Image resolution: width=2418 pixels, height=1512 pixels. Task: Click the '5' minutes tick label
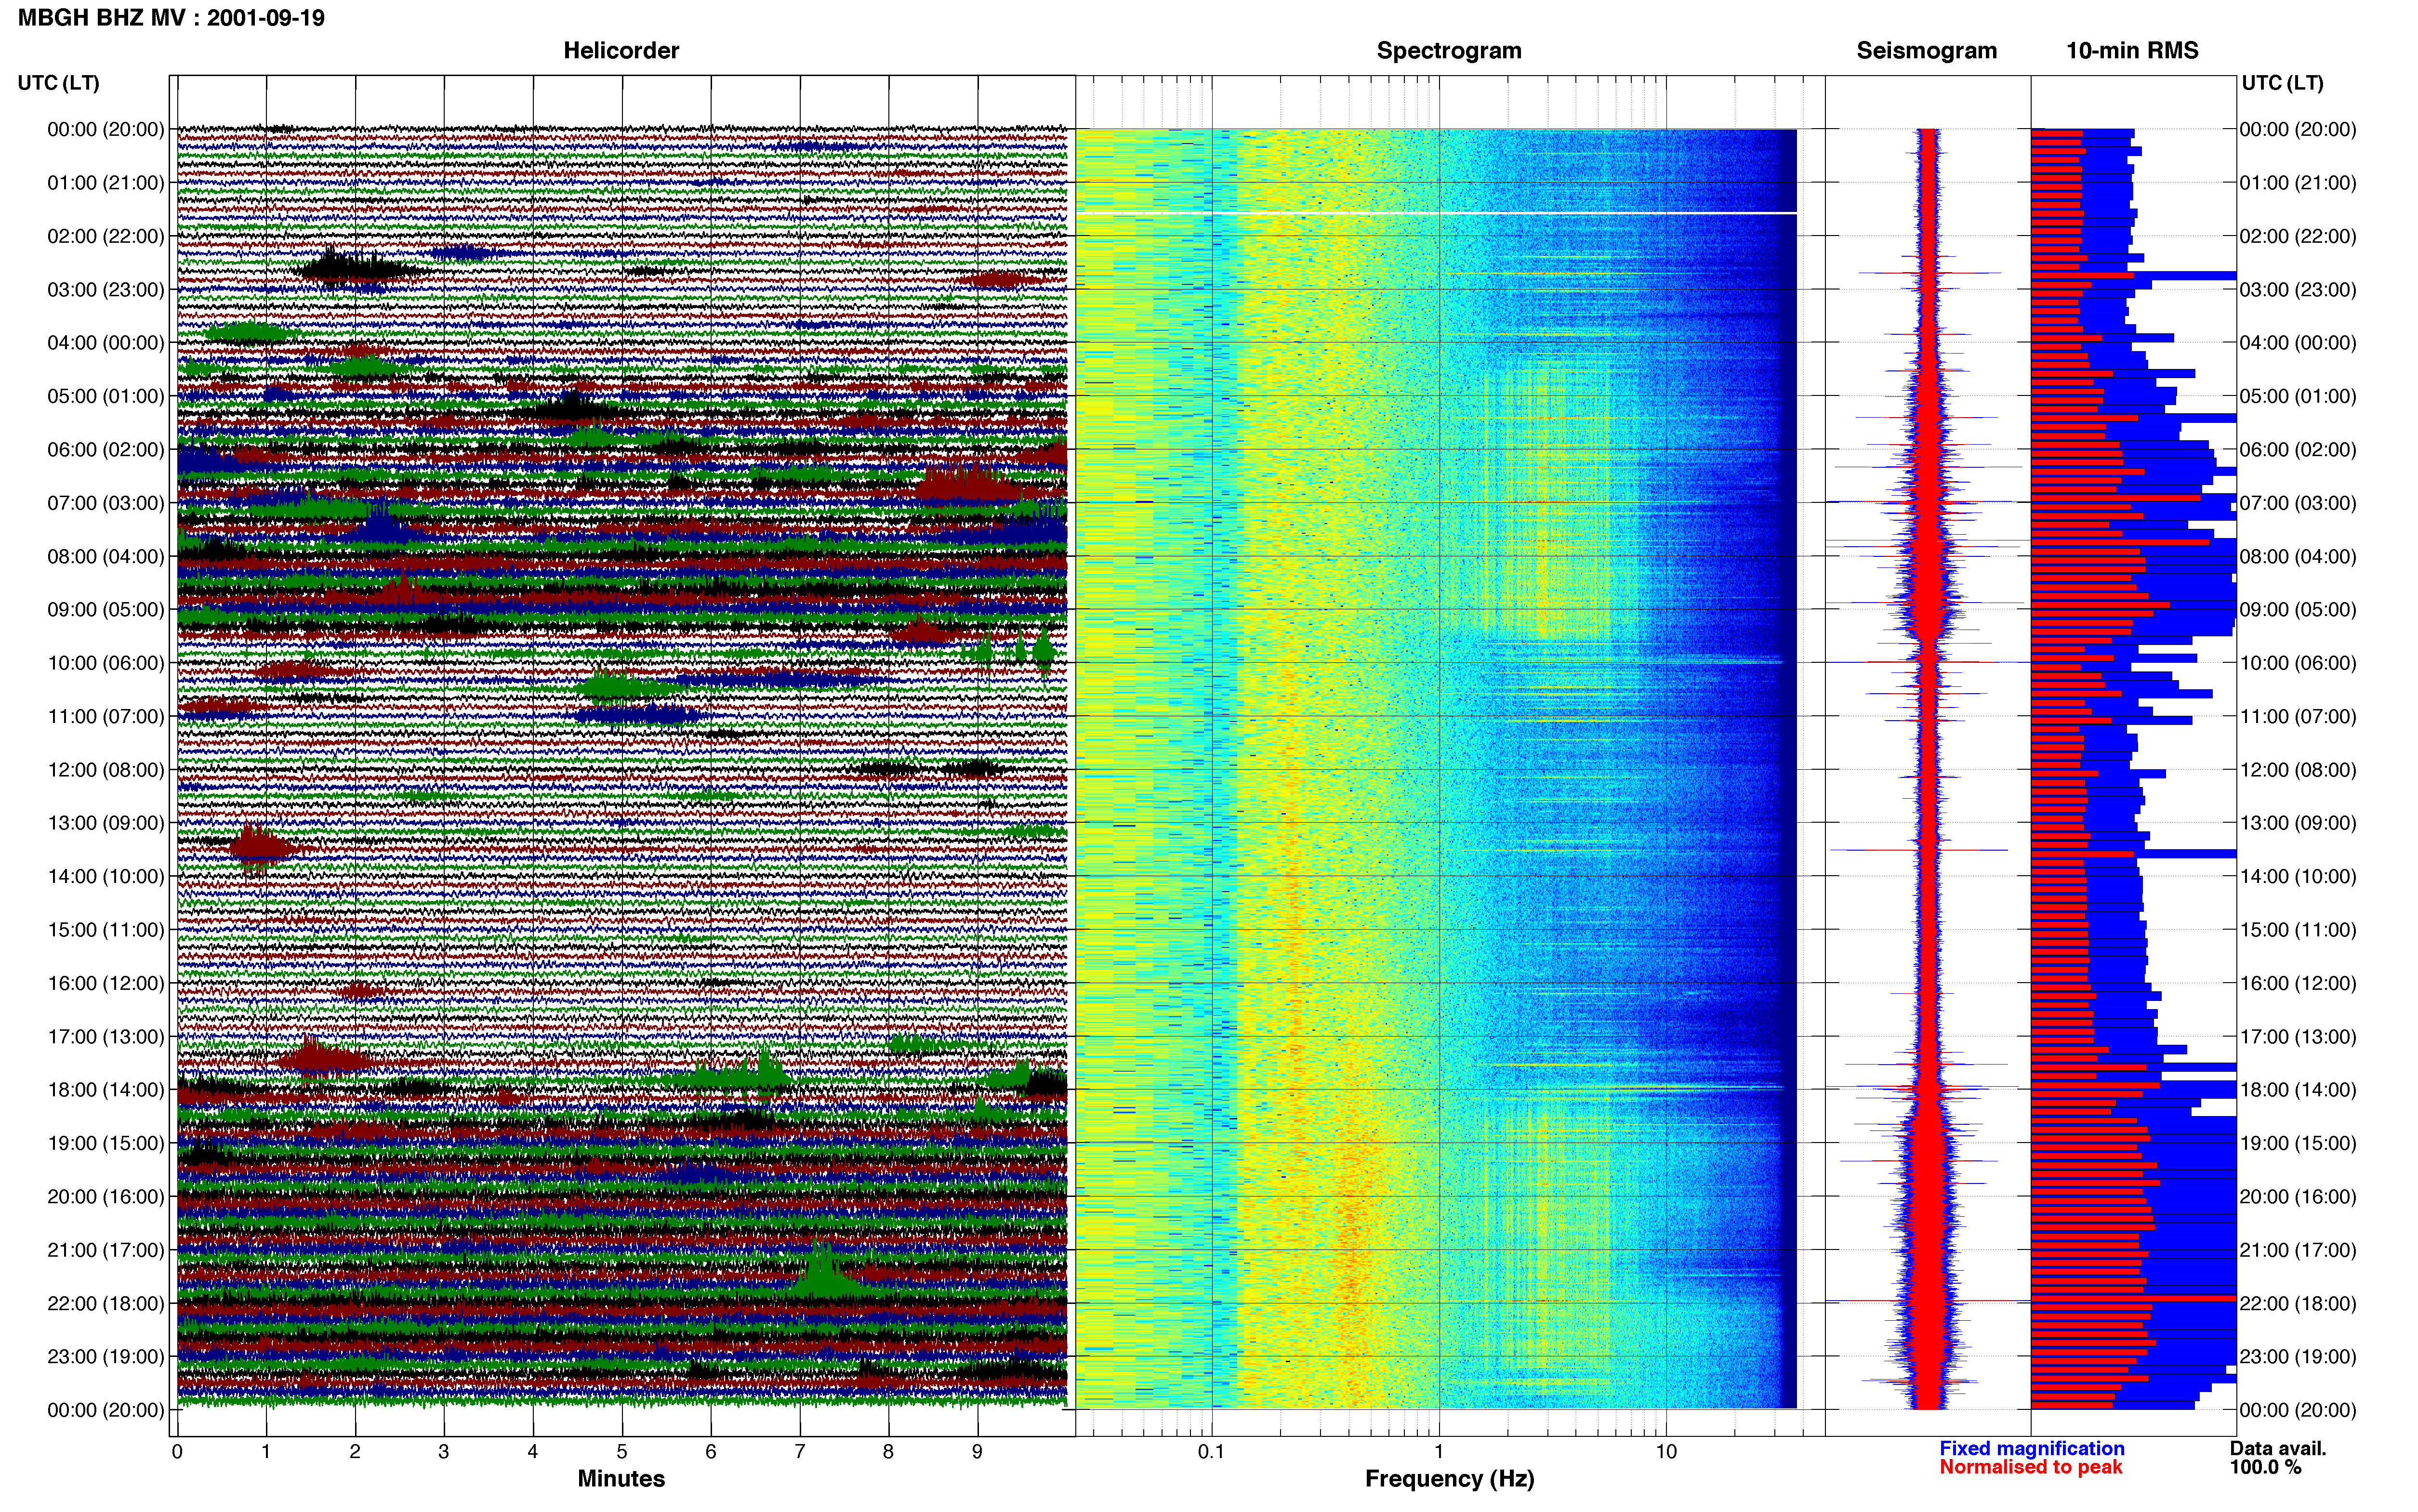[x=622, y=1451]
